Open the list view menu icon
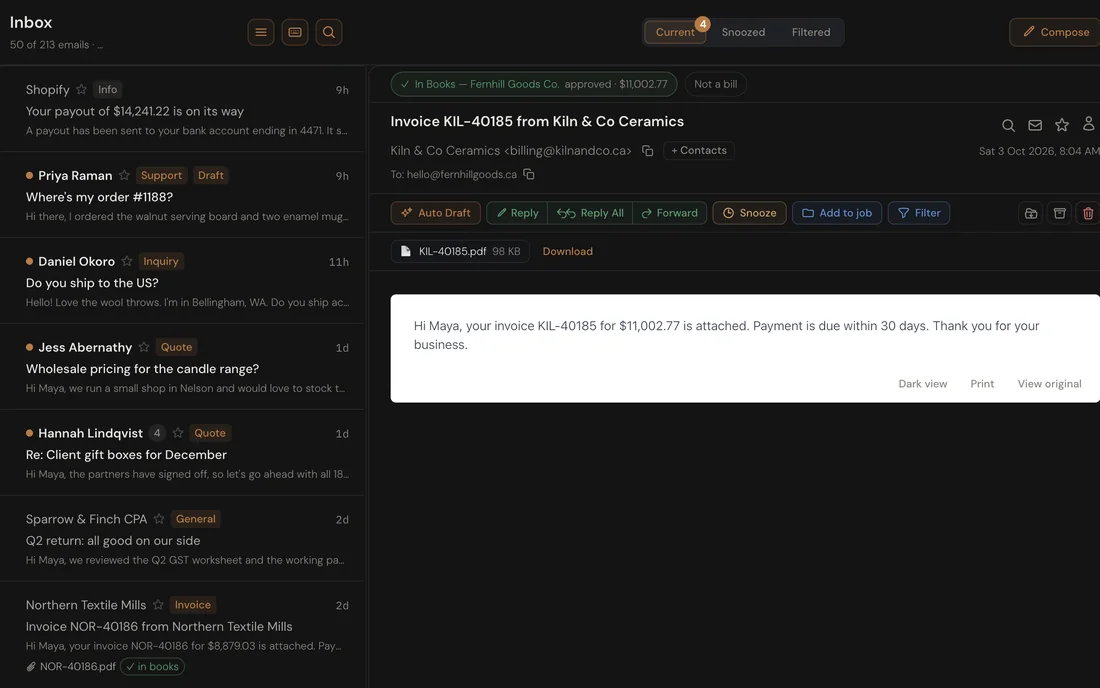 point(260,32)
